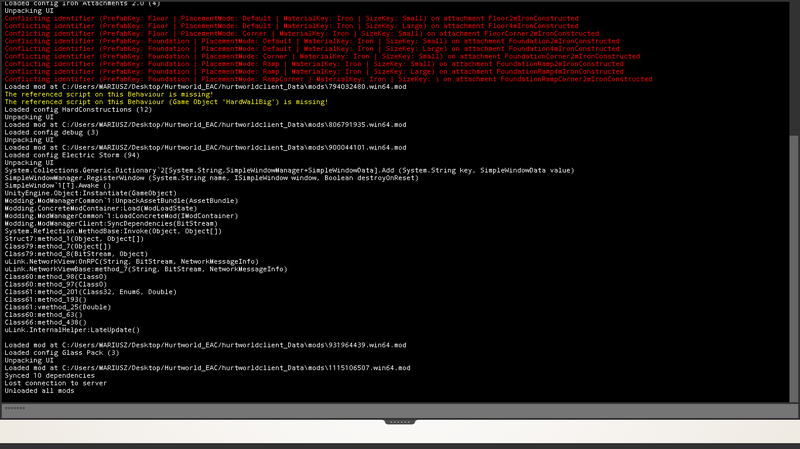The image size is (800, 449).
Task: Select red error for Foundation4mIronConstructed
Action: point(312,49)
